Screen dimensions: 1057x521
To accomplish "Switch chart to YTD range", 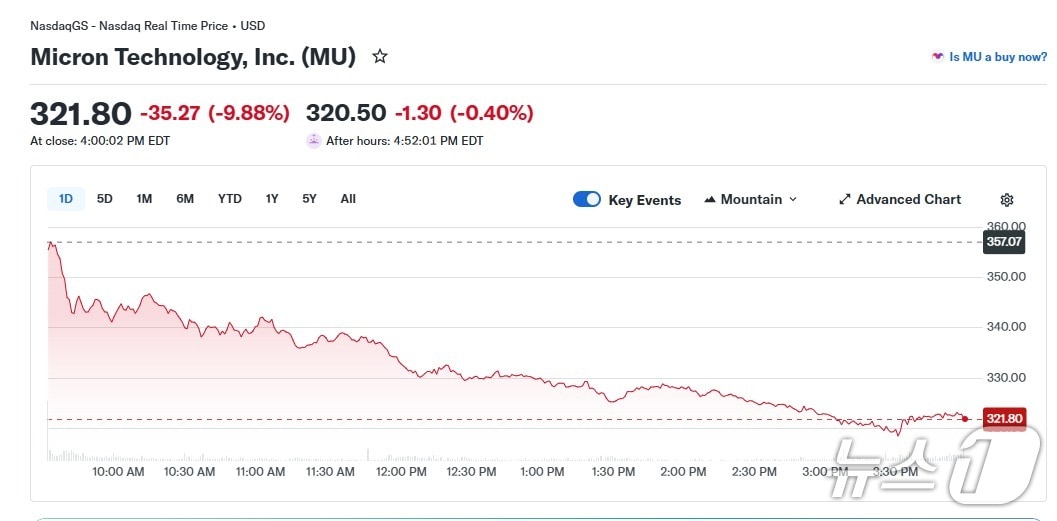I will coord(230,199).
